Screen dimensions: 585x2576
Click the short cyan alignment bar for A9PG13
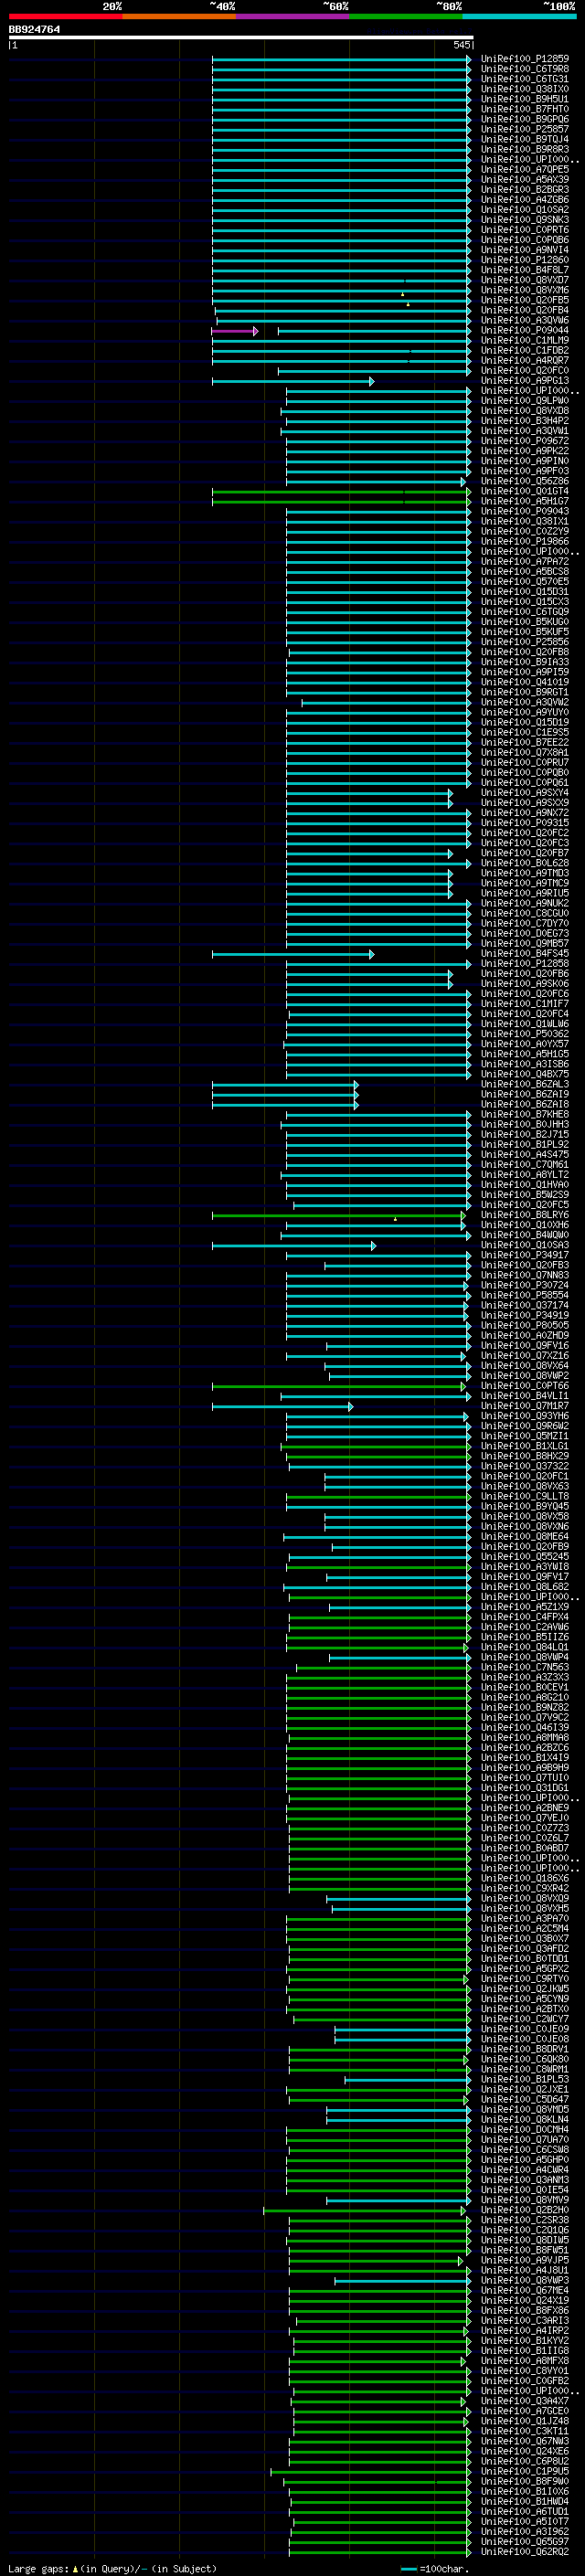tap(293, 381)
